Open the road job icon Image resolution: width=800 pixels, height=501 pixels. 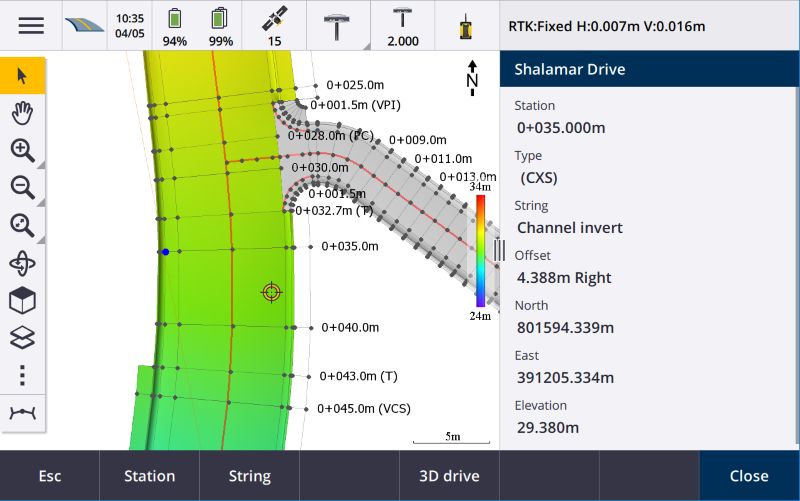[84, 25]
